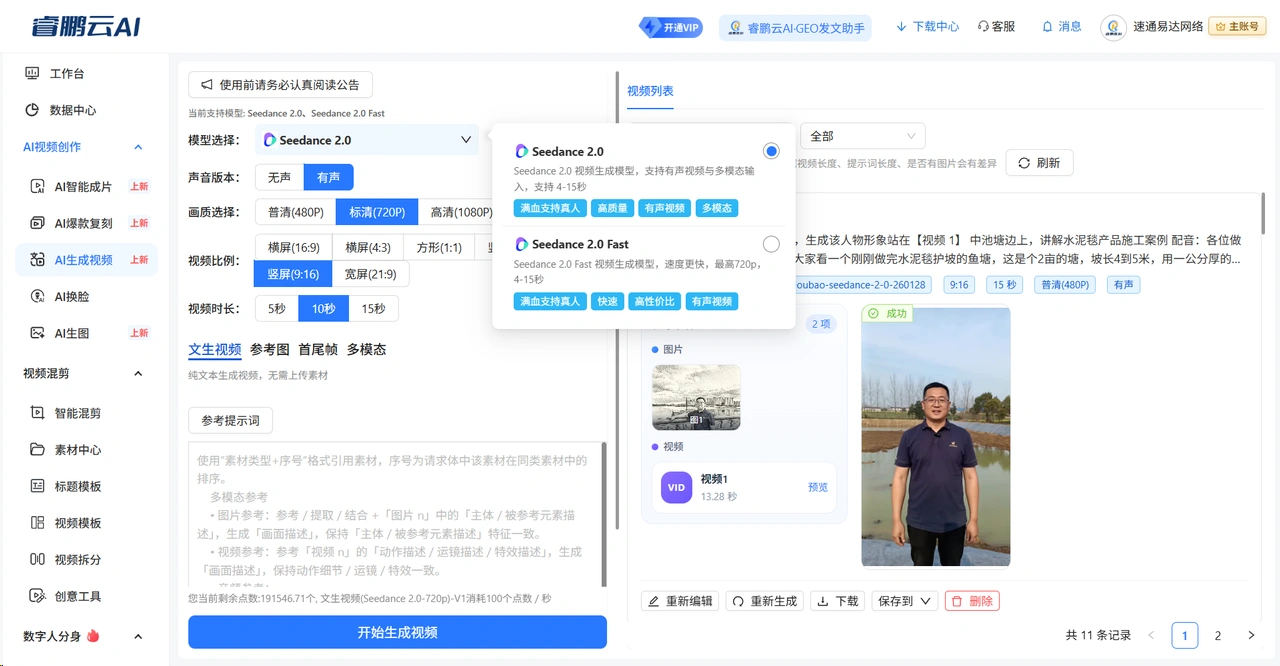
Task: Click the 成功 status label
Action: click(888, 314)
